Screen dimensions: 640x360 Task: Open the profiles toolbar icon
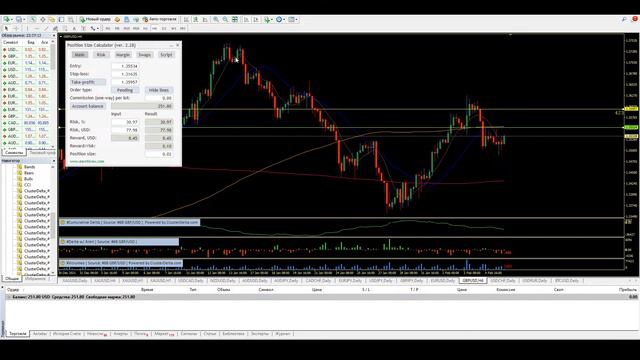[20, 19]
